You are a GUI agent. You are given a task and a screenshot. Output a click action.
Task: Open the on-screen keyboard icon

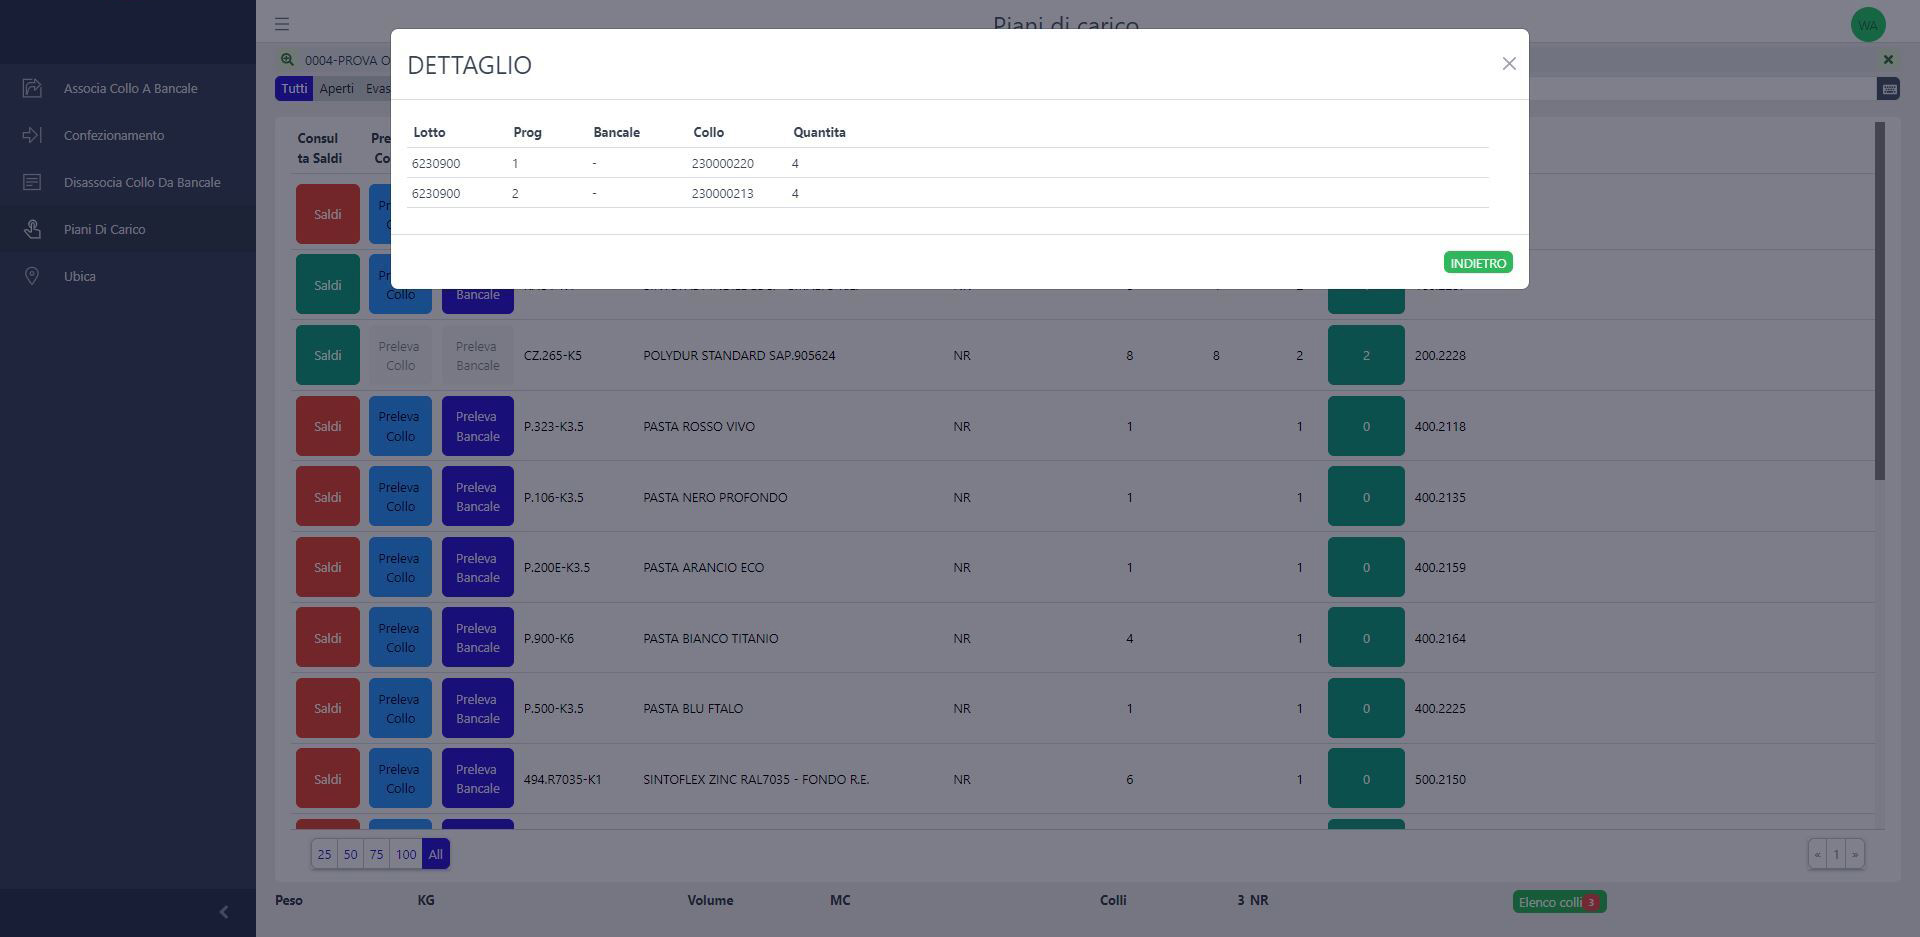1888,89
